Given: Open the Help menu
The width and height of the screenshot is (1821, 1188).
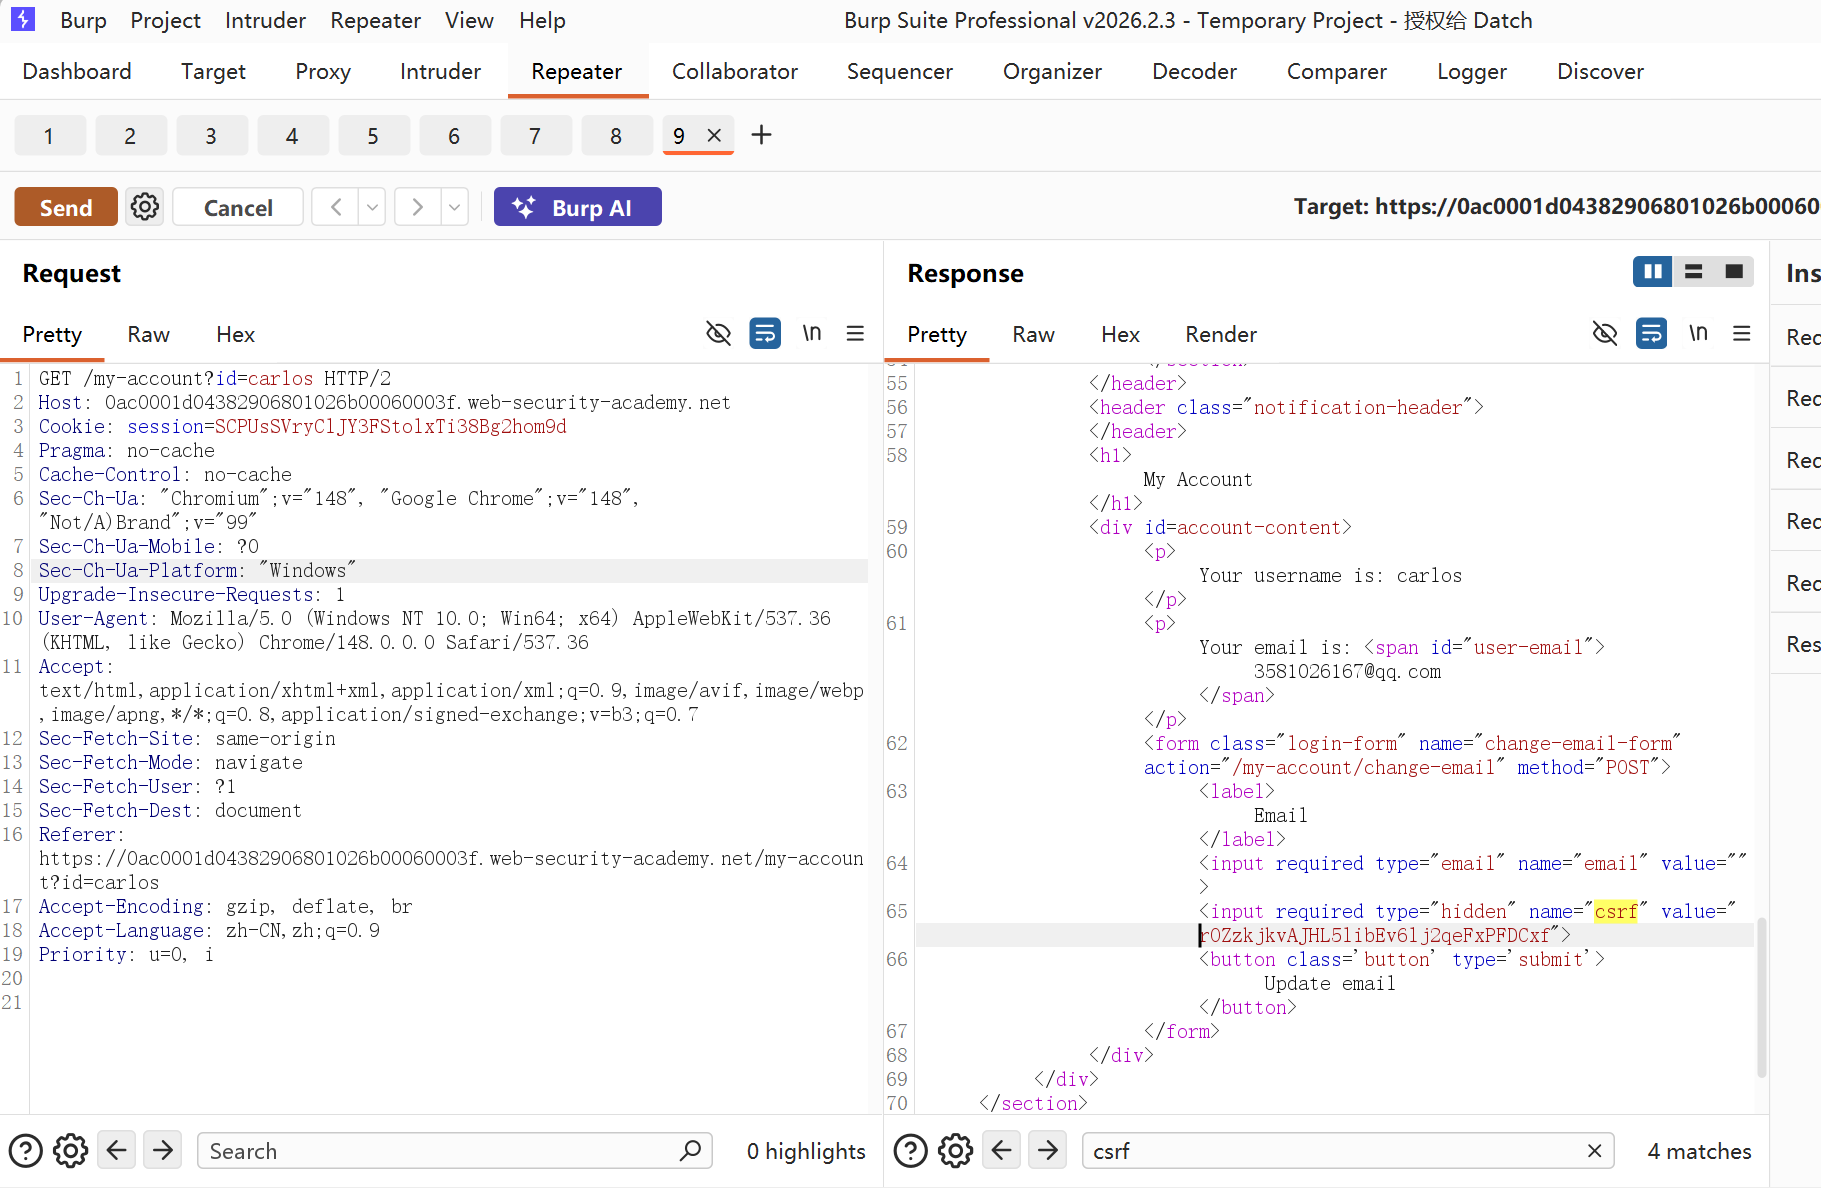Looking at the screenshot, I should tap(542, 20).
